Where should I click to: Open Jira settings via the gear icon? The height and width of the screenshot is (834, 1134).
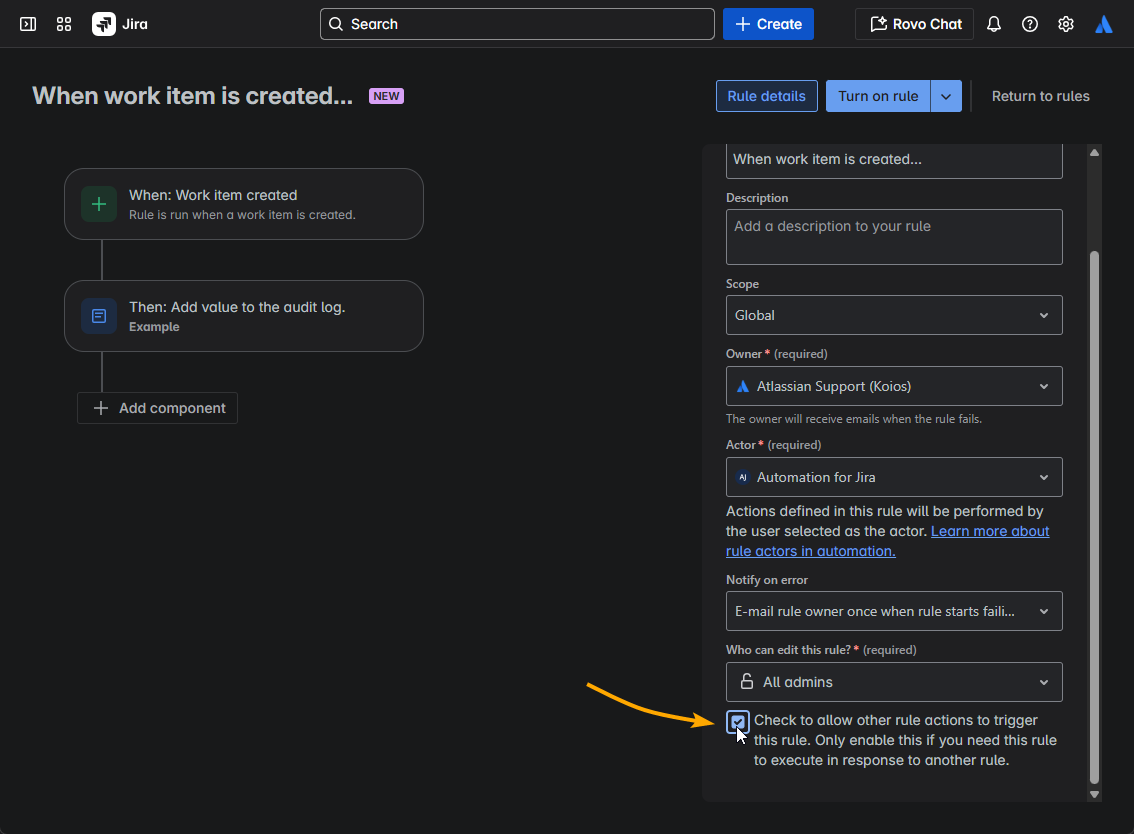1066,23
